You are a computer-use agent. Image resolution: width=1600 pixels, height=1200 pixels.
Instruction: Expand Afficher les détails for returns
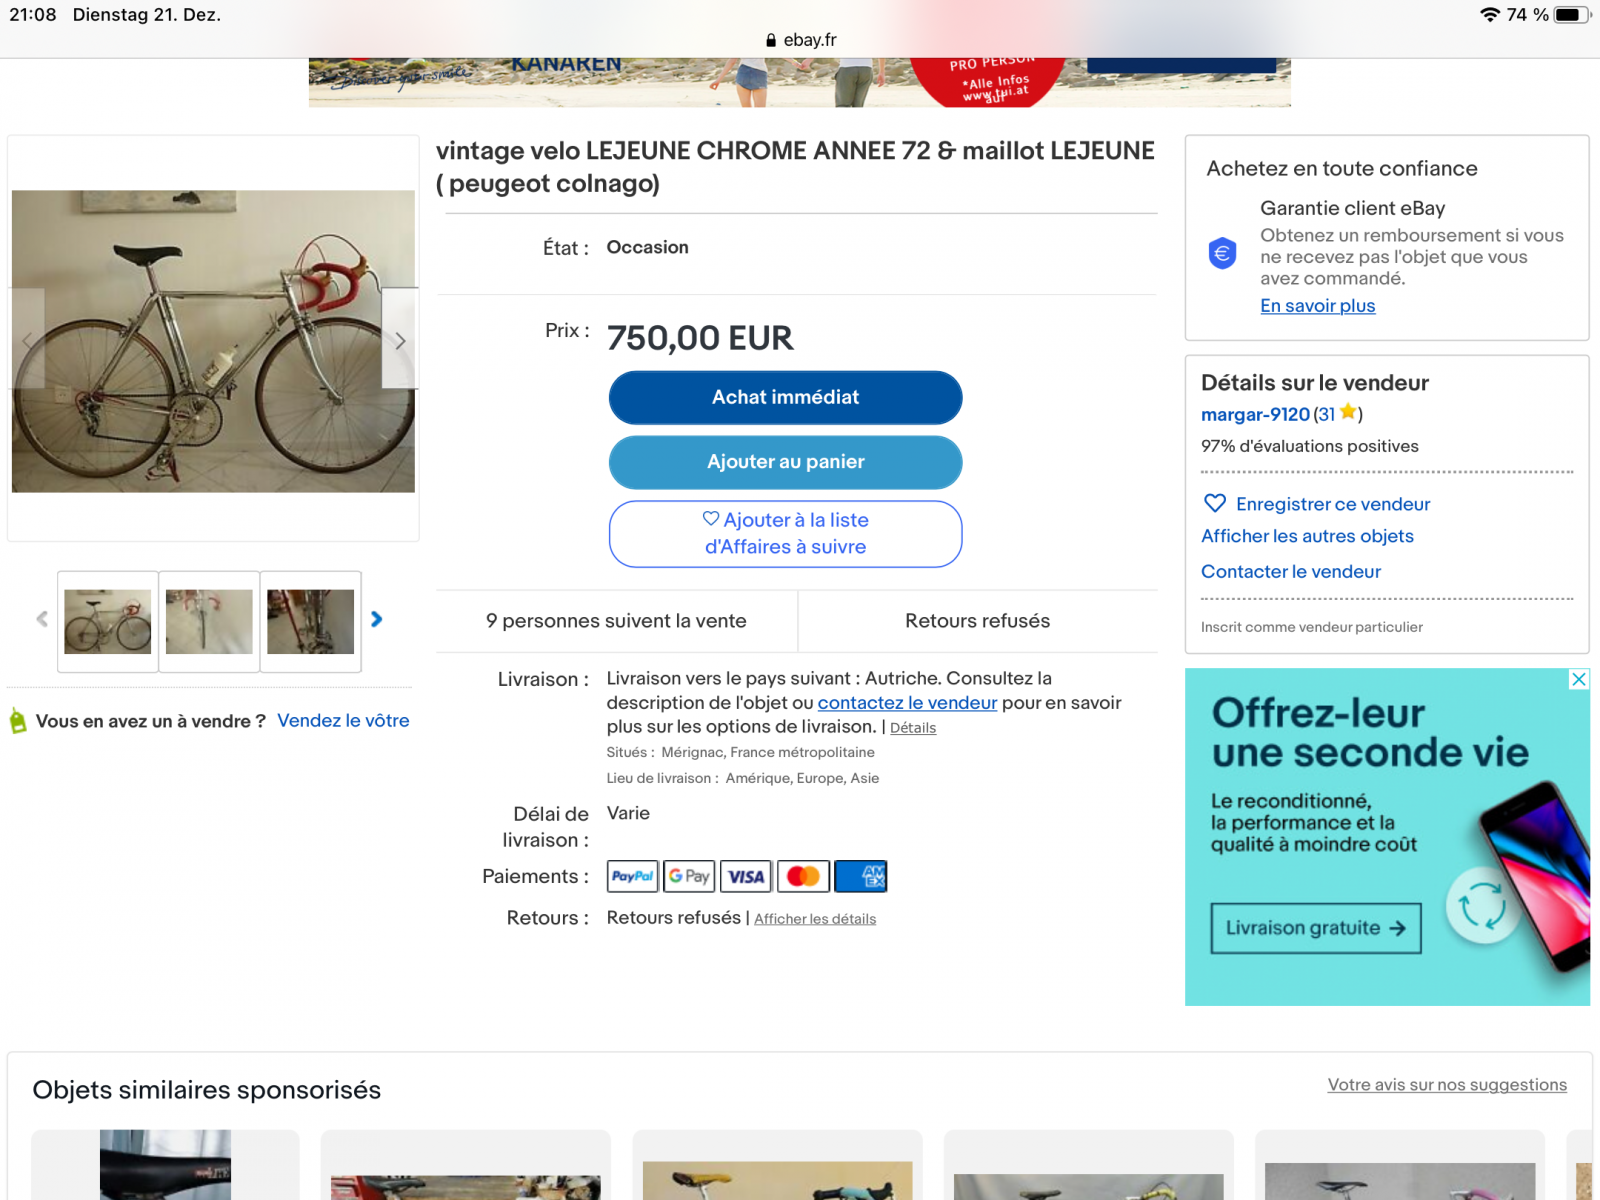(815, 919)
